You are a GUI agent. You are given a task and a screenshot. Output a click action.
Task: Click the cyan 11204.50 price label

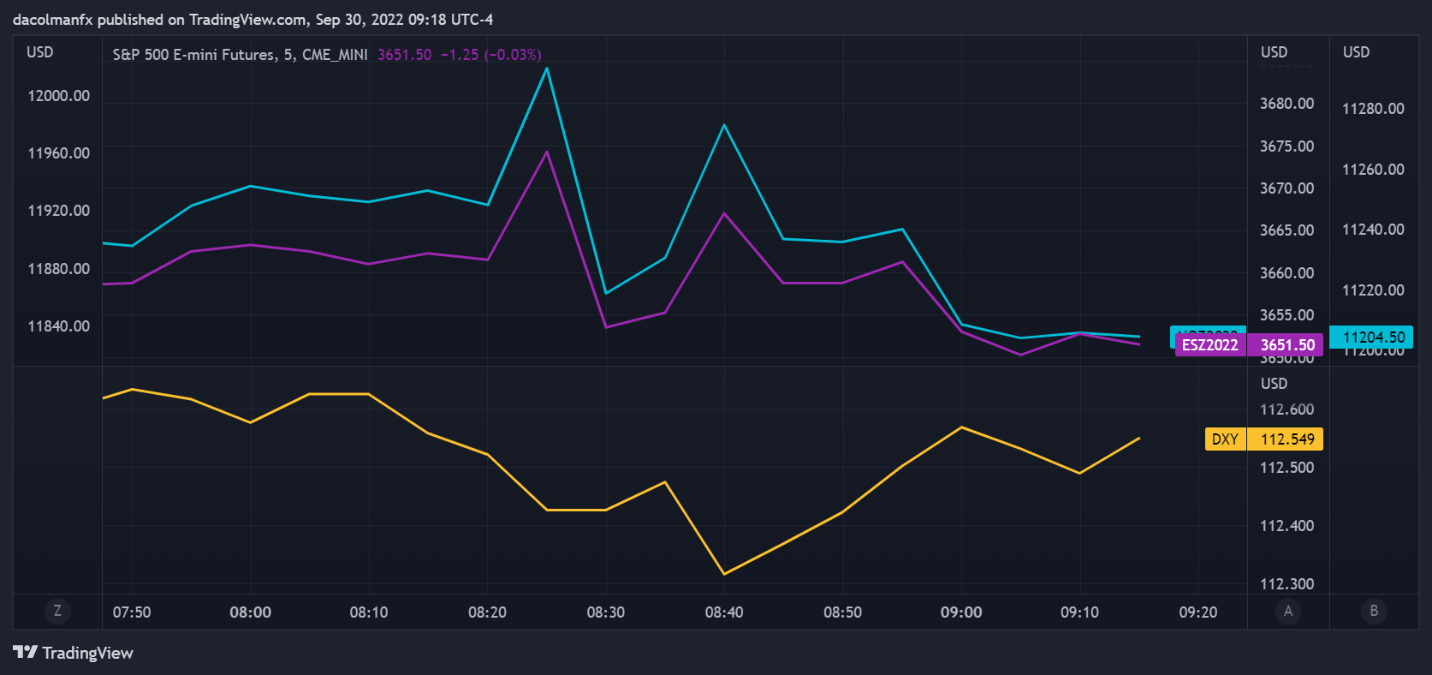click(1371, 337)
